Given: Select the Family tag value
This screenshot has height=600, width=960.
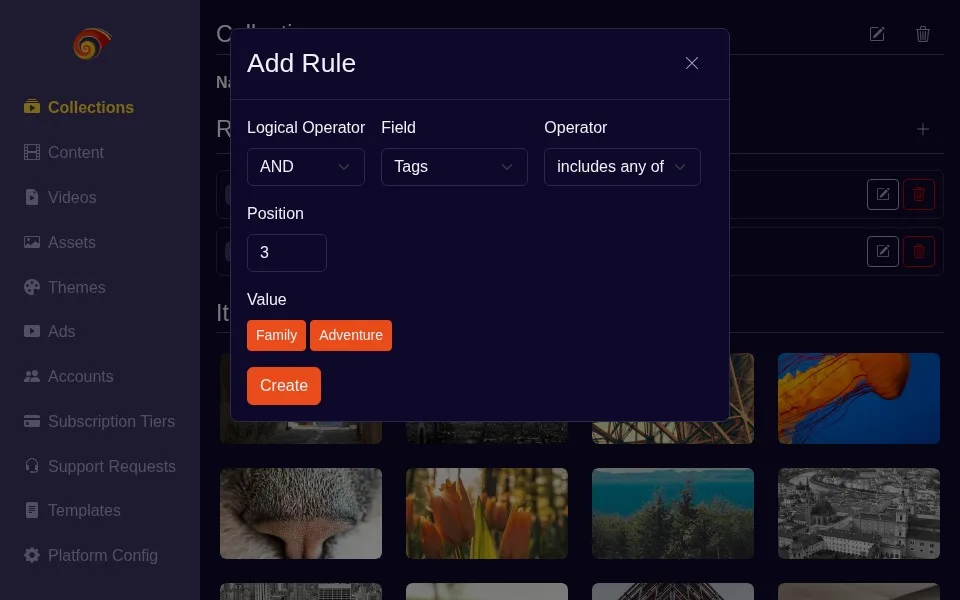Looking at the screenshot, I should (276, 336).
